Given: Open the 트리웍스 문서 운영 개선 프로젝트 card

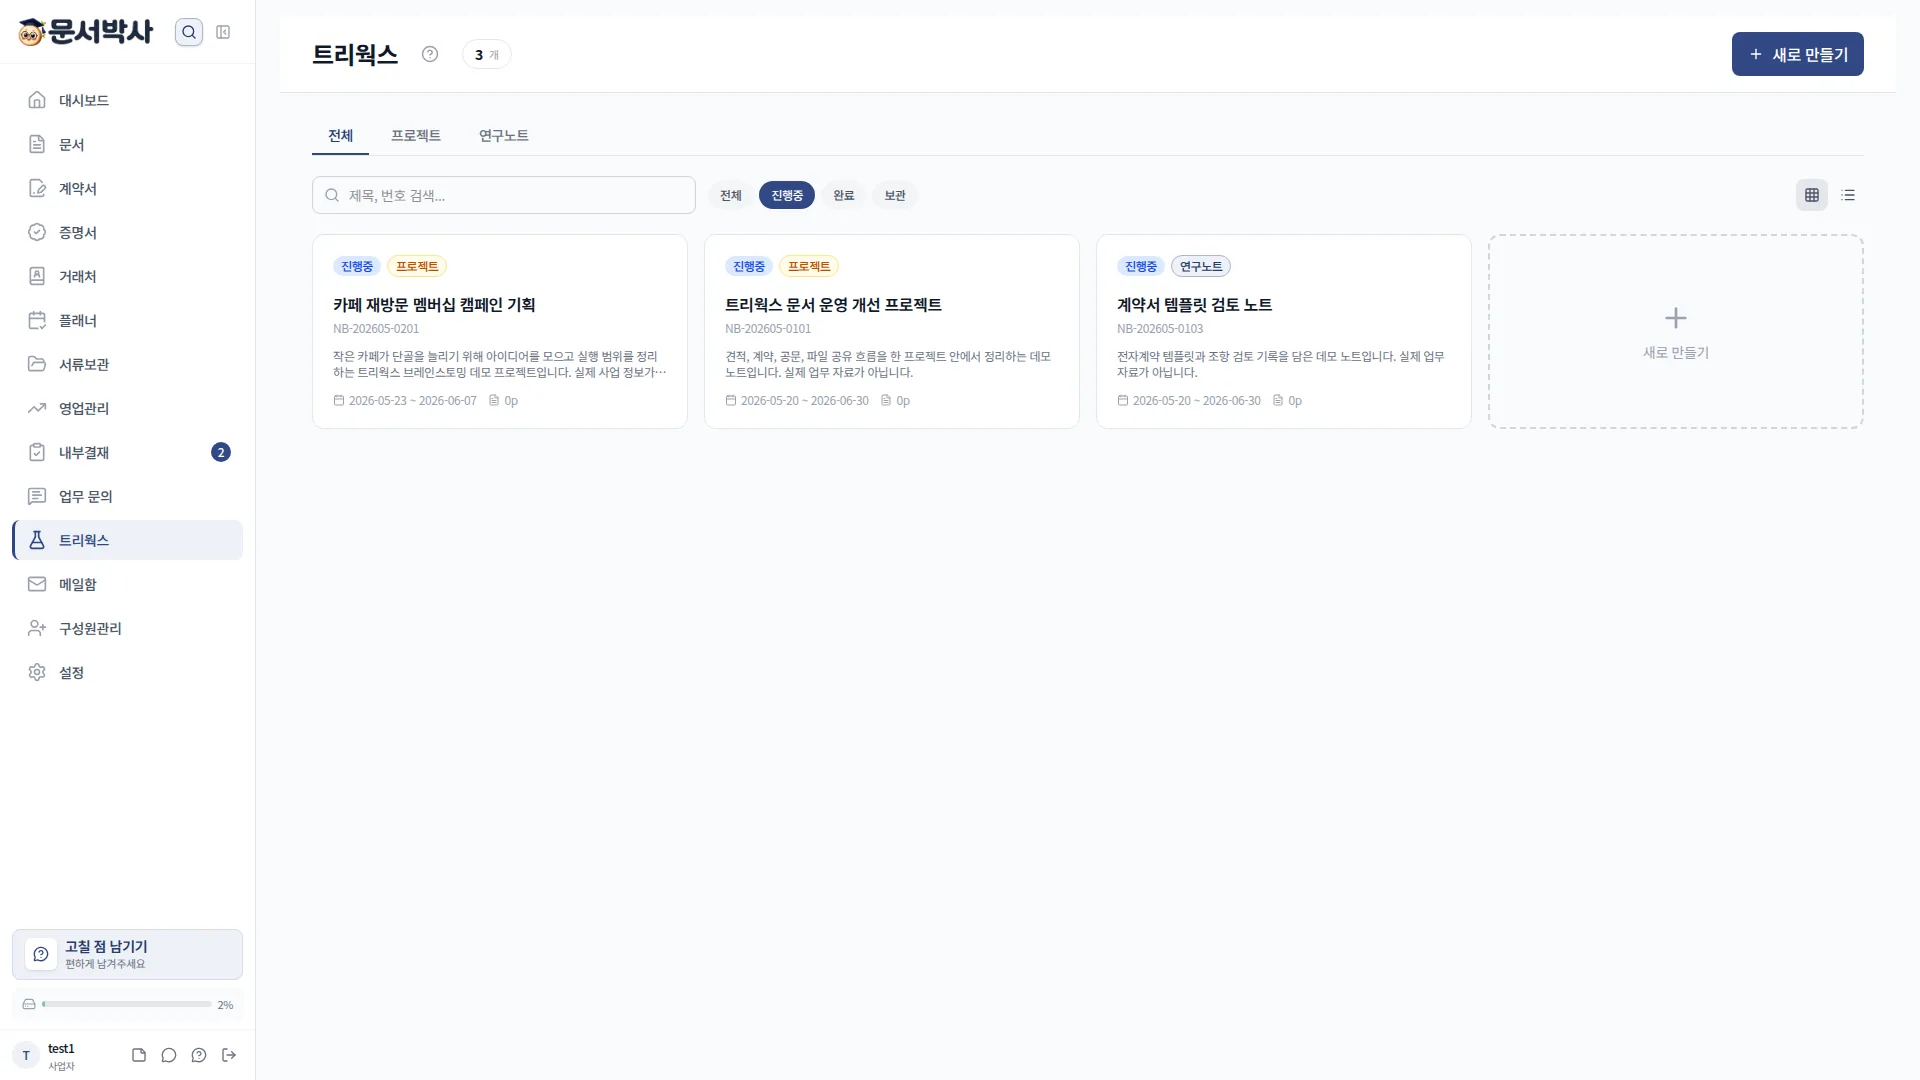Looking at the screenshot, I should (x=892, y=332).
